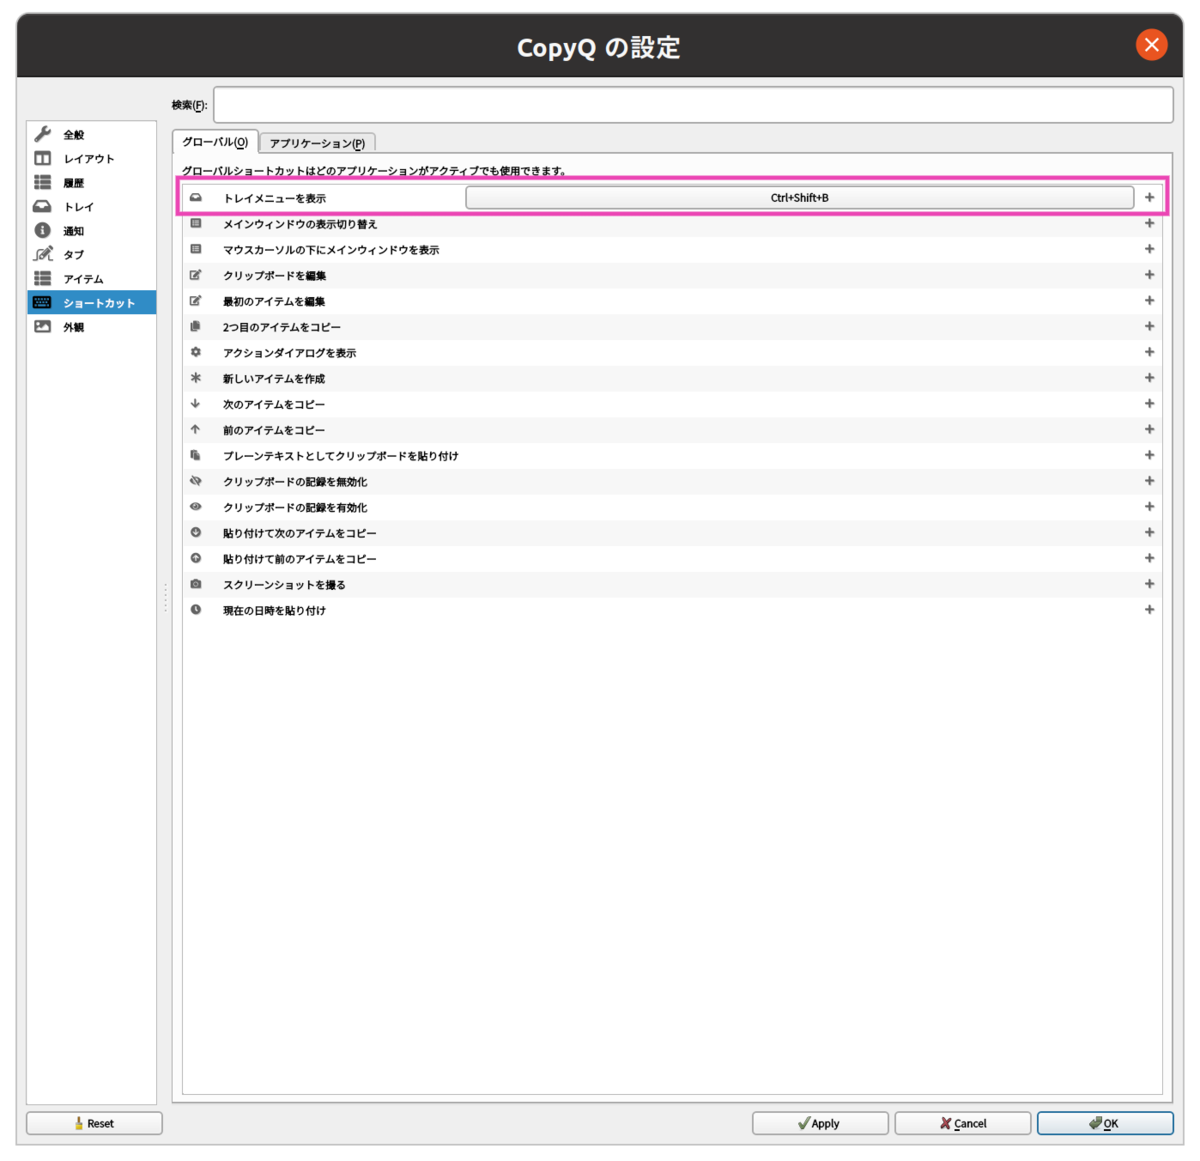Click the wrench icon beside 全般
Viewport: 1200px width, 1161px height.
43,134
